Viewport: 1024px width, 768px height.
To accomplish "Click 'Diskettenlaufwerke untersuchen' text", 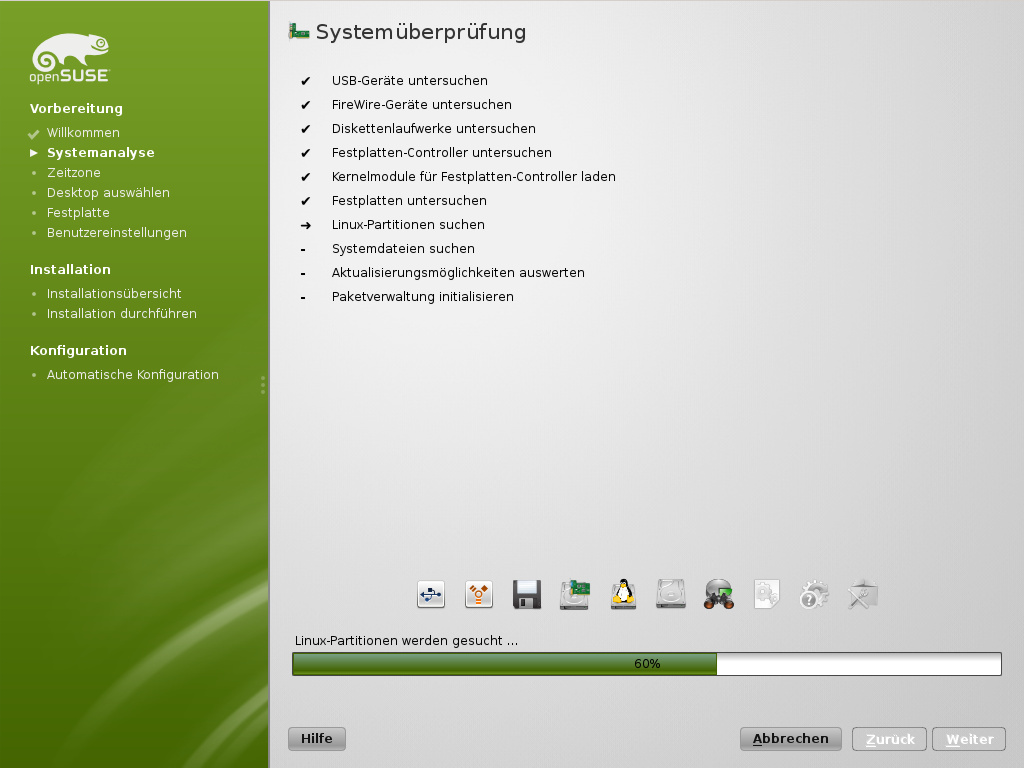I will (434, 129).
